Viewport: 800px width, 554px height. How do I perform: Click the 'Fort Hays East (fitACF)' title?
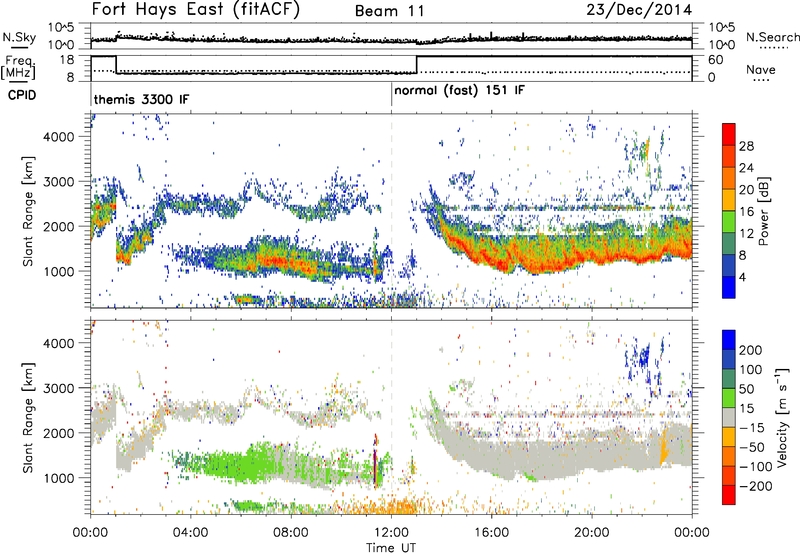tap(195, 9)
